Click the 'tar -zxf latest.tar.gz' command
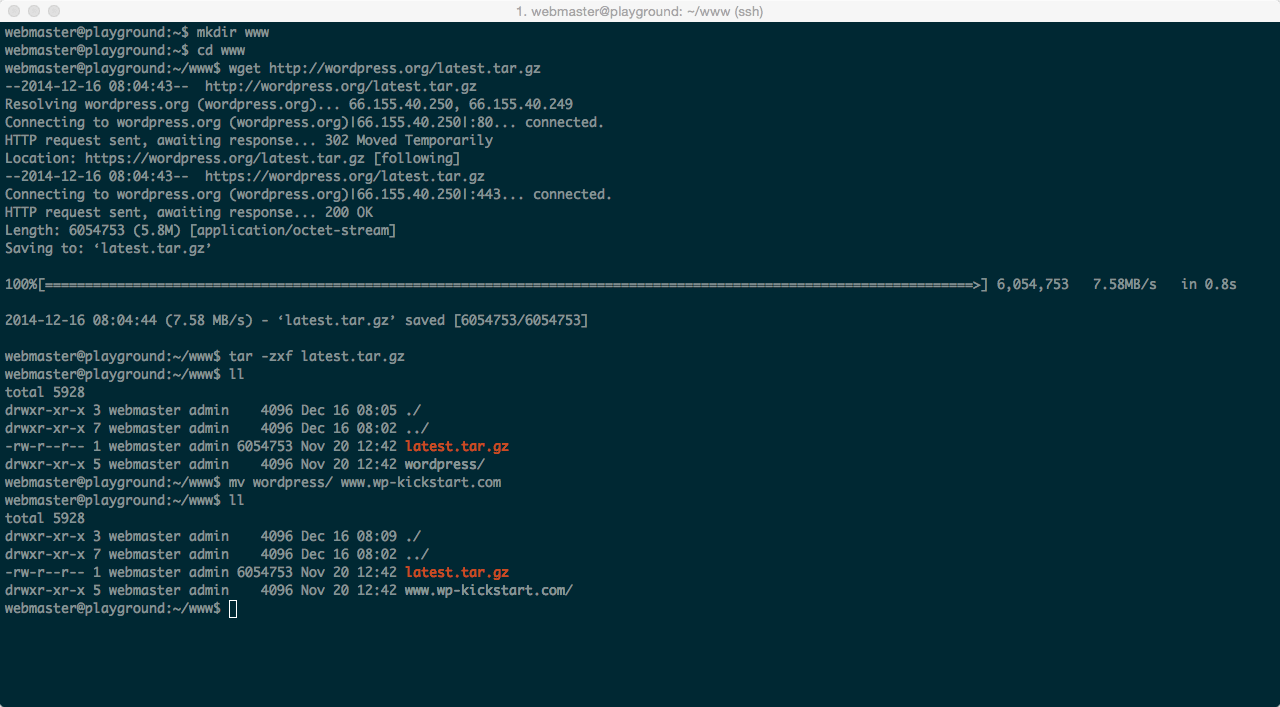 pos(317,356)
